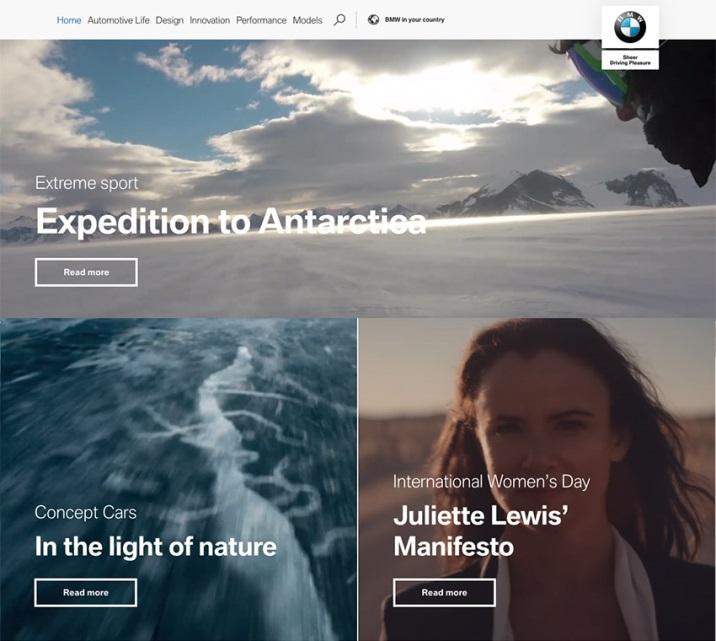Click the search magnifier icon
Image resolution: width=716 pixels, height=641 pixels.
(339, 20)
